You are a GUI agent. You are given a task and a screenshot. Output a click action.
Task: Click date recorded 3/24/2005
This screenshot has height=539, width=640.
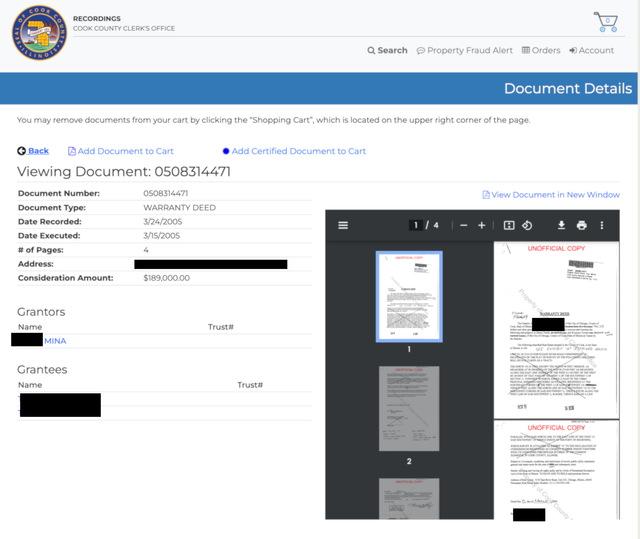click(162, 222)
